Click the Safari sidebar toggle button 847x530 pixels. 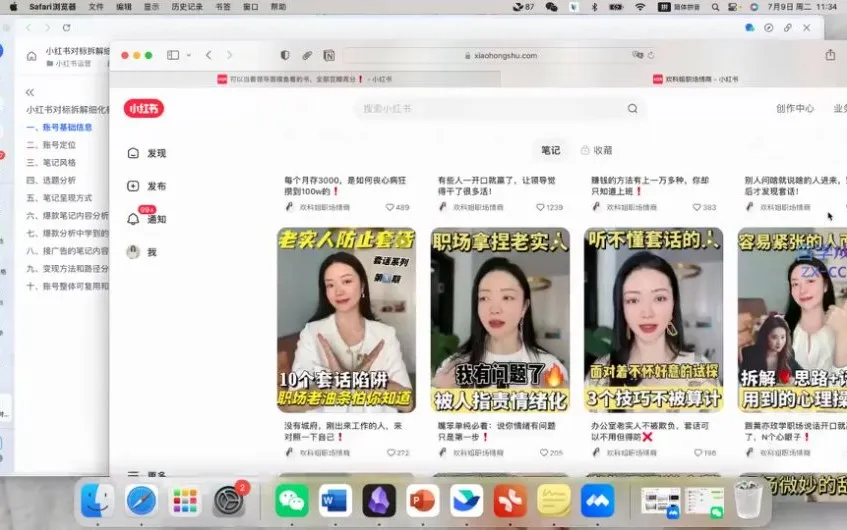(x=172, y=55)
